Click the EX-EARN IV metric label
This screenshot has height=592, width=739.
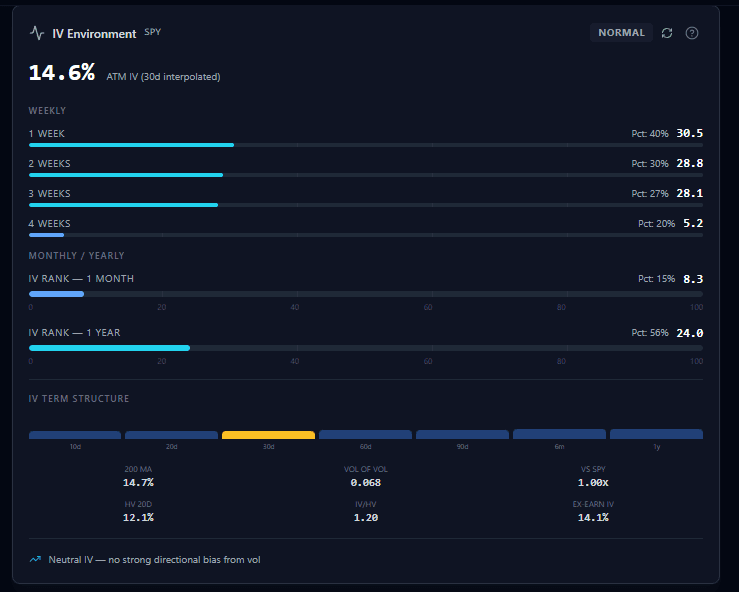click(x=593, y=504)
